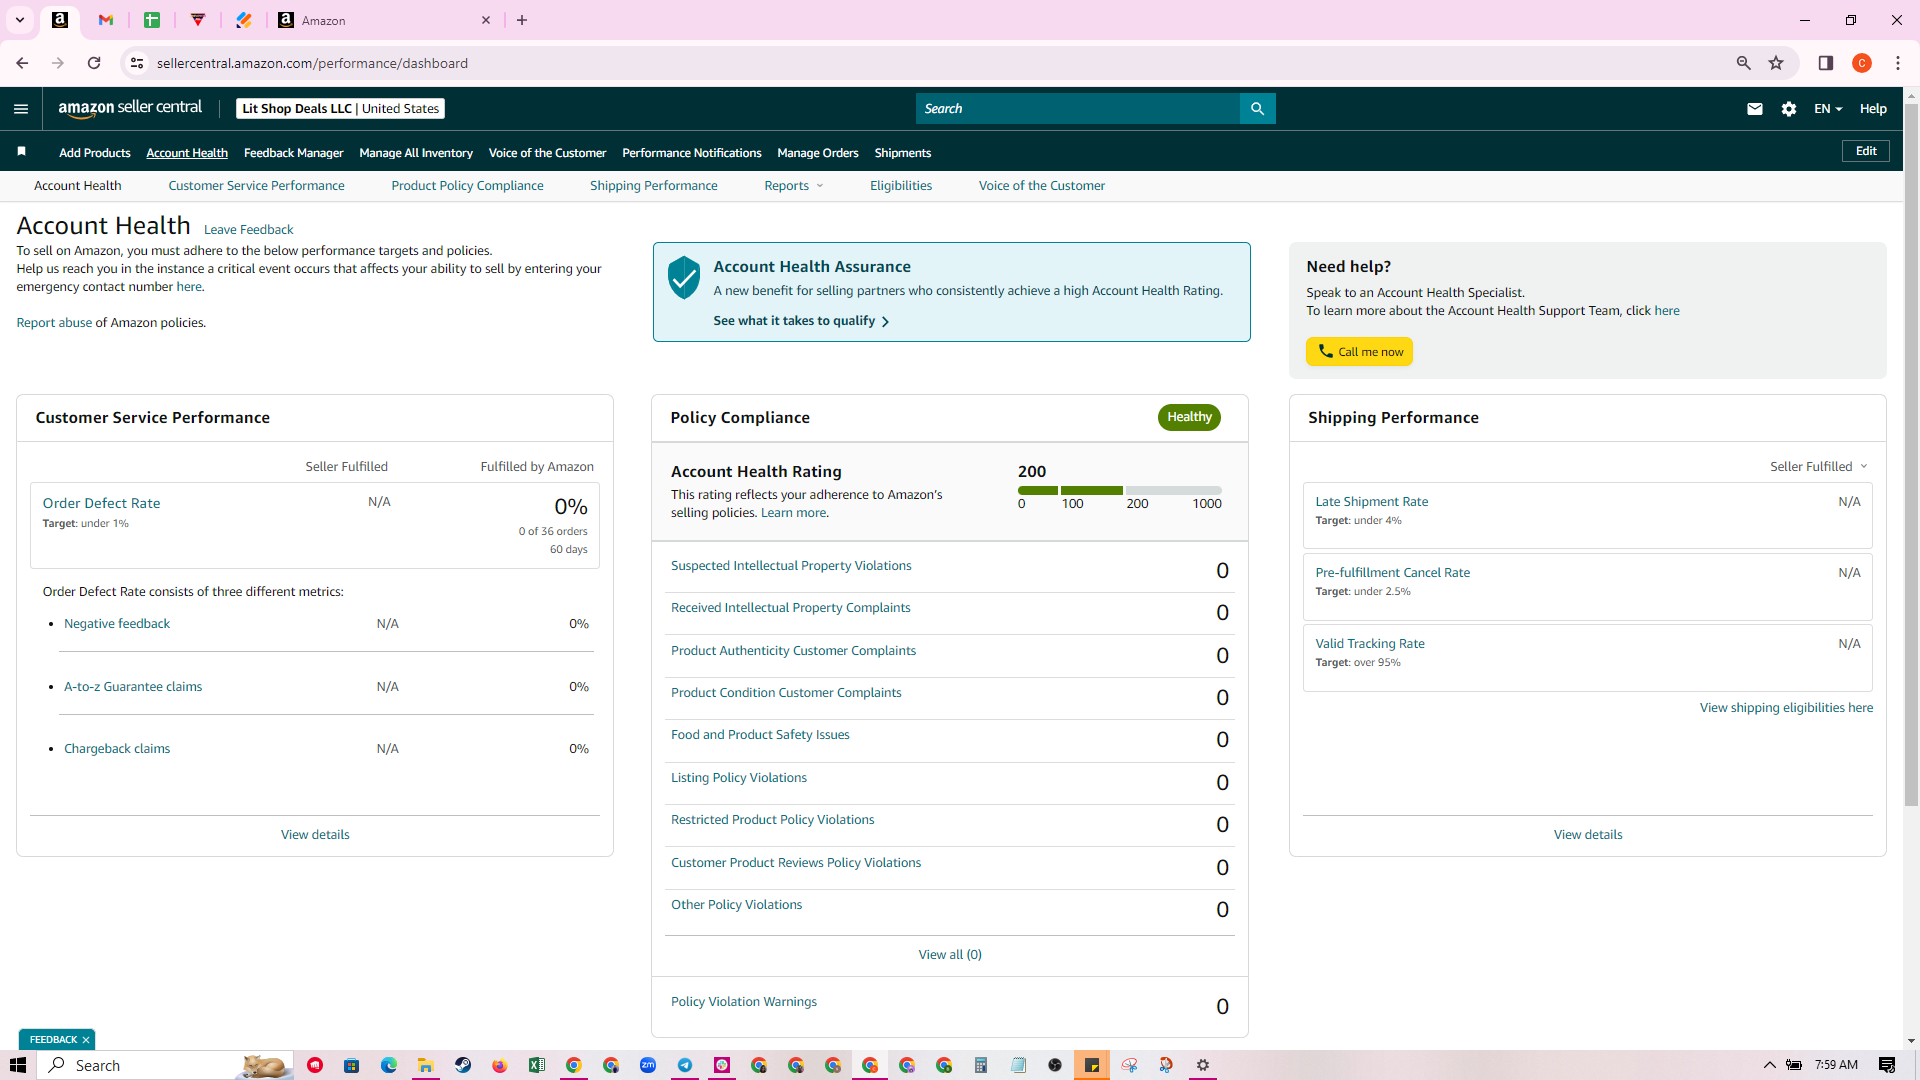Reload the page
The height and width of the screenshot is (1080, 1920).
(94, 63)
